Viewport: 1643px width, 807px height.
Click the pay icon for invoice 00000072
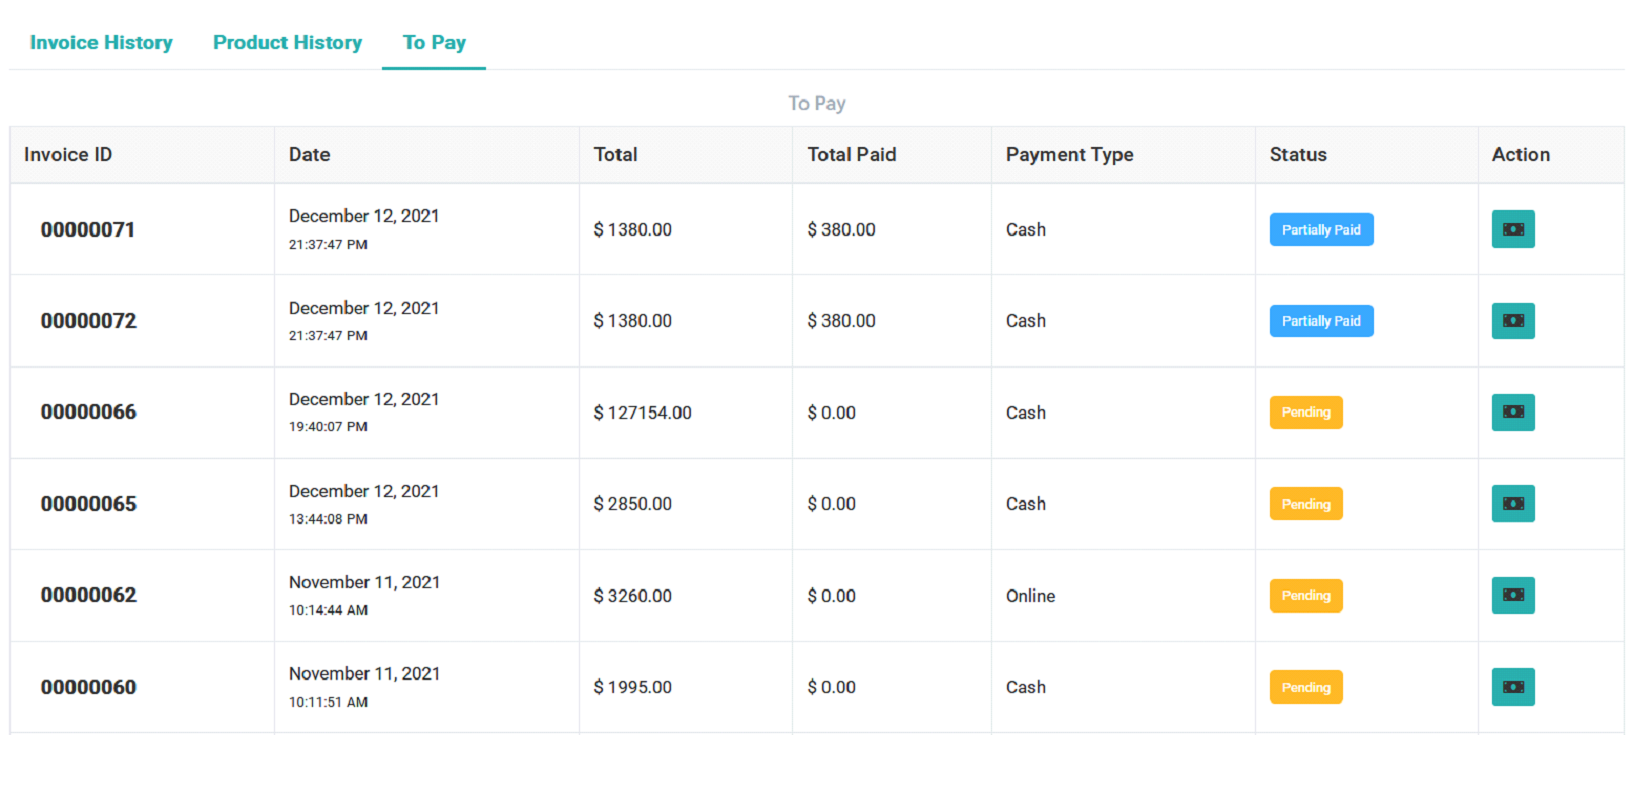click(x=1512, y=321)
